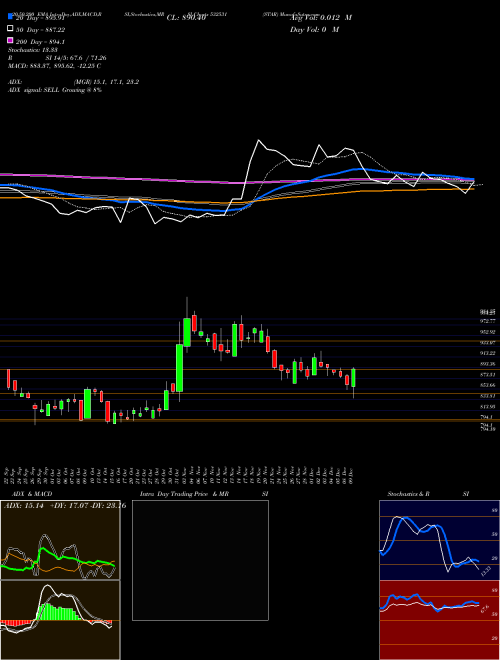Screen dimensions: 500x660
Task: Click the ADX: 15.14 +DY: 17.07 -DY: 23.16 readout
Action: (x=65, y=506)
